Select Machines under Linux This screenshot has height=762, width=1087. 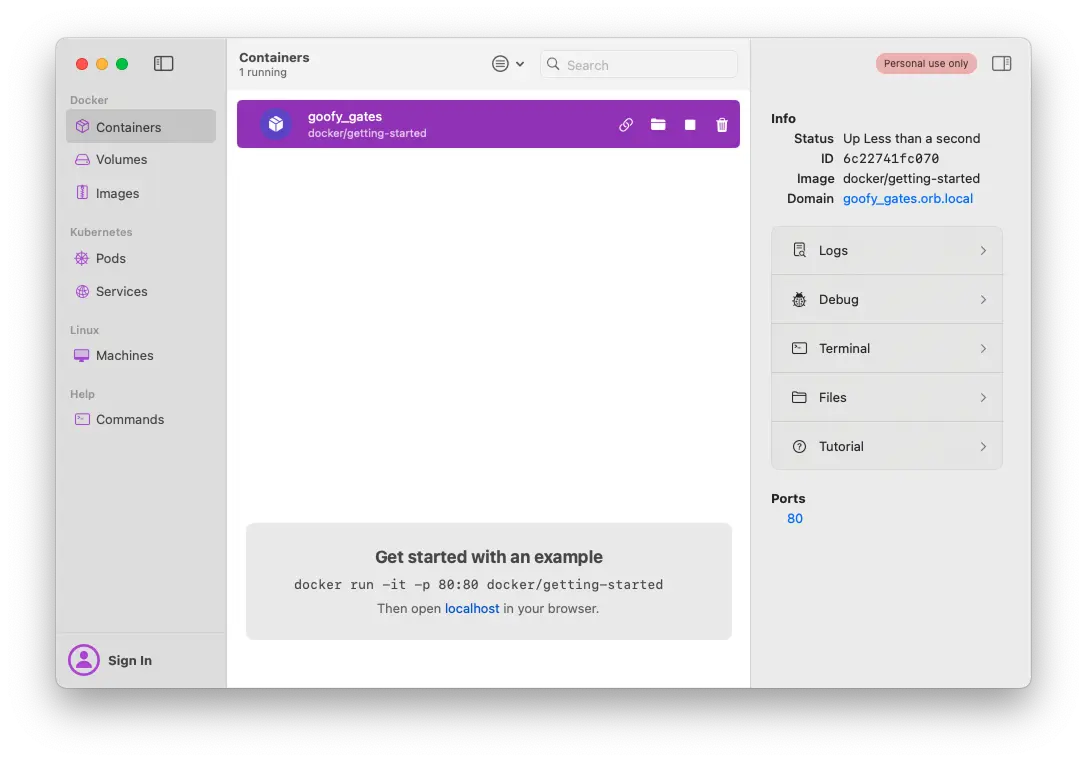point(124,355)
